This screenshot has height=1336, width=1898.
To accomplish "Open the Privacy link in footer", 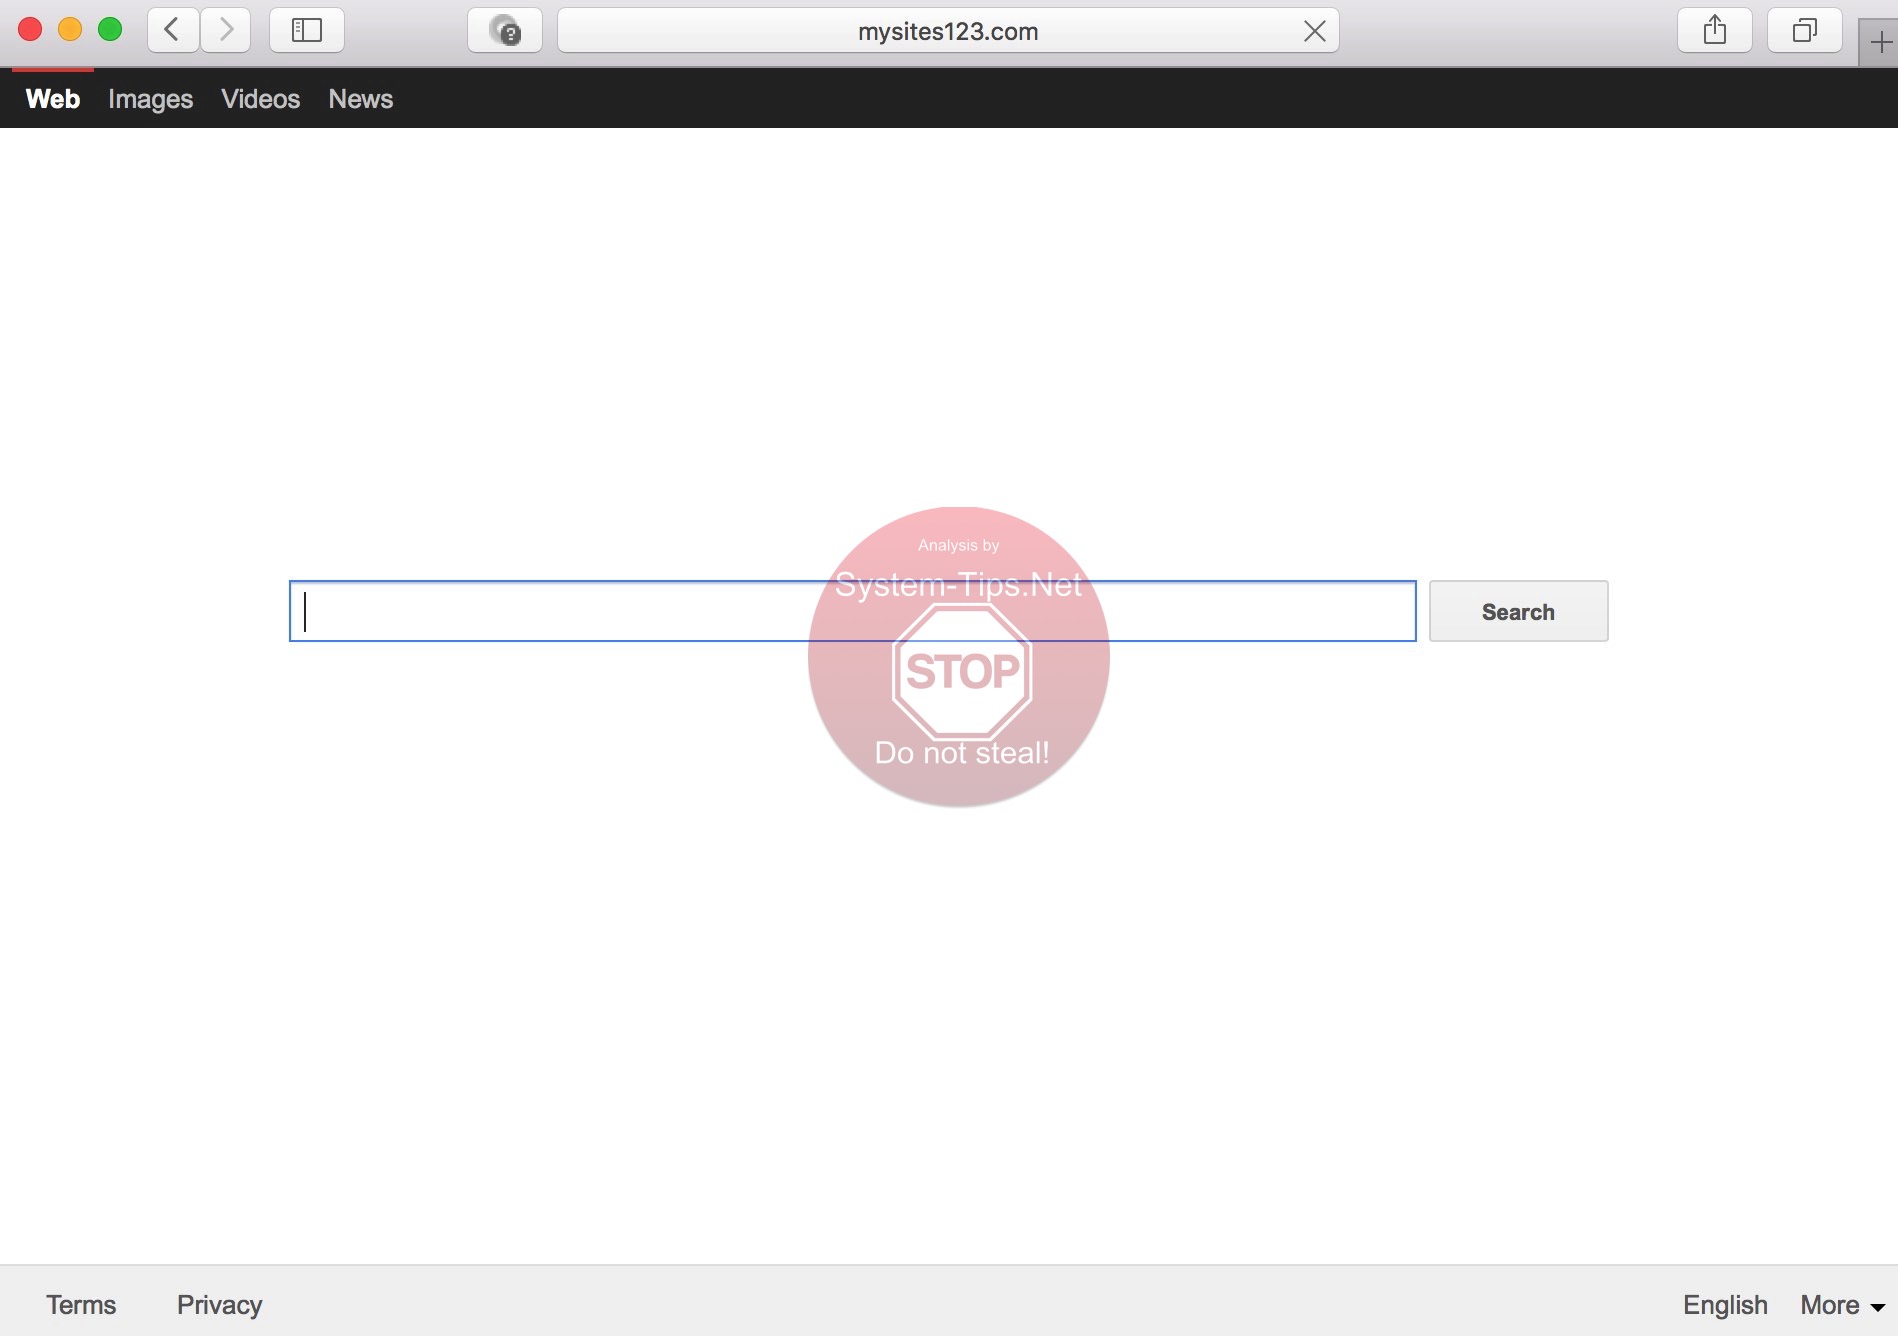I will pyautogui.click(x=219, y=1304).
